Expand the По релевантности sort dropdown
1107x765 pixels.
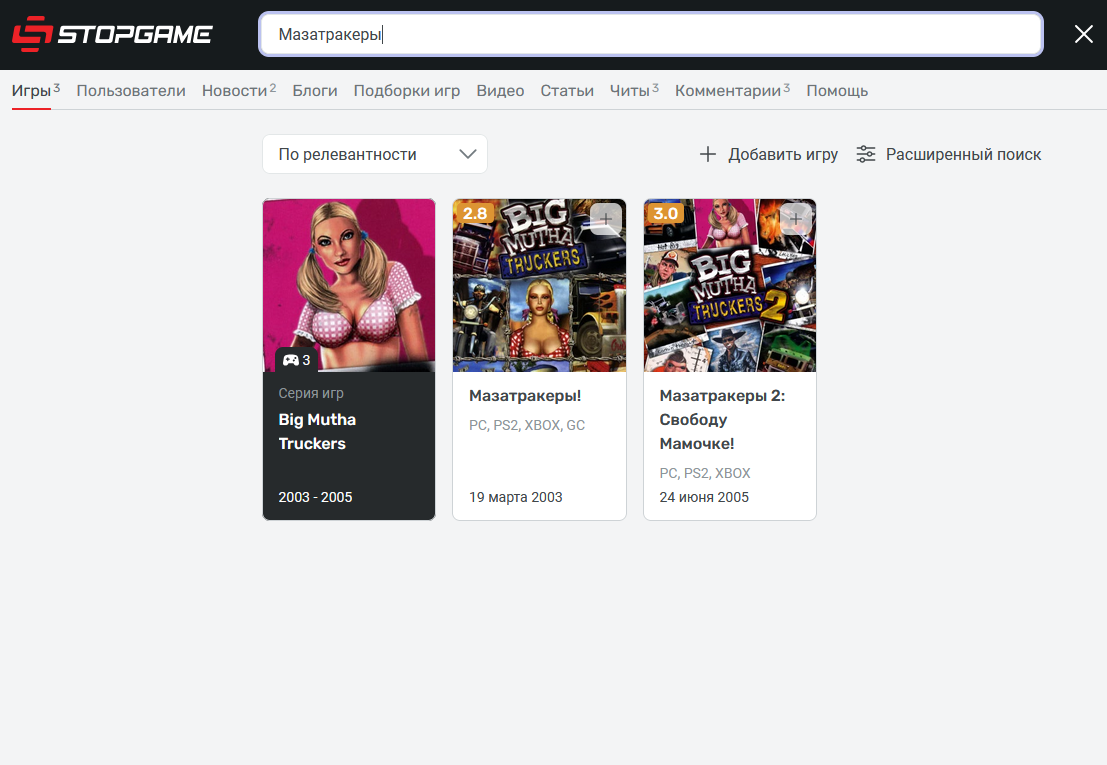375,154
